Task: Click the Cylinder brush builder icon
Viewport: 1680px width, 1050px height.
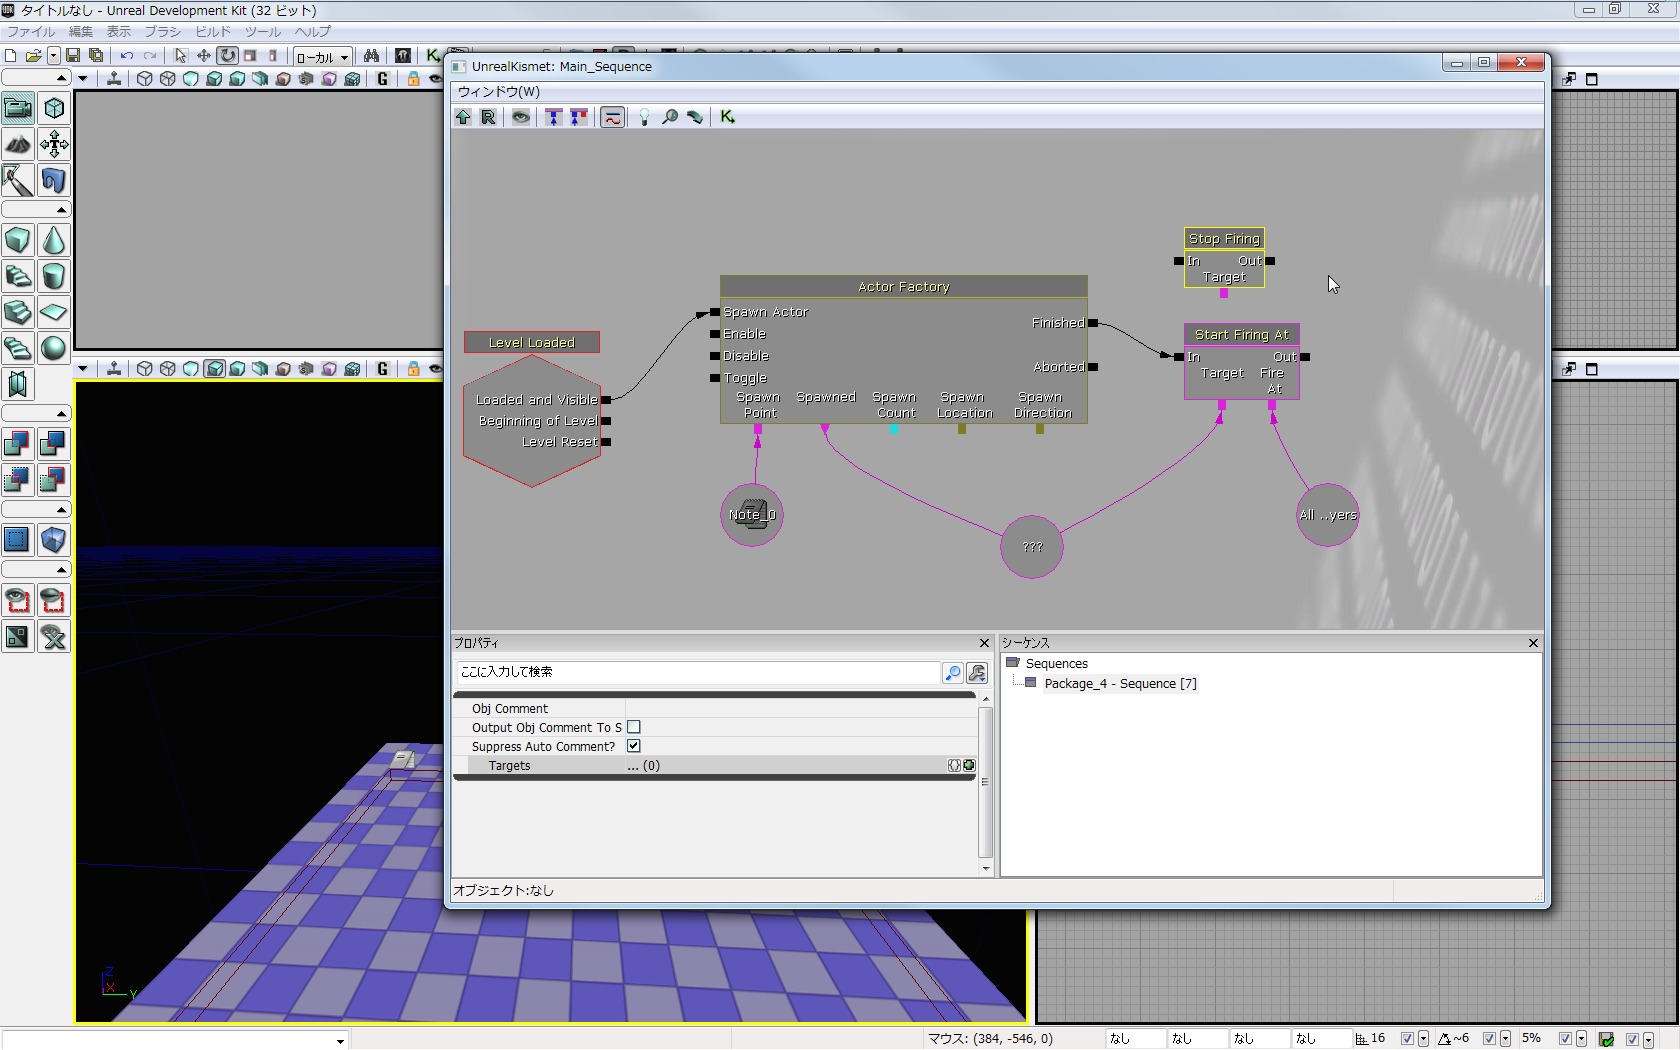Action: 54,276
